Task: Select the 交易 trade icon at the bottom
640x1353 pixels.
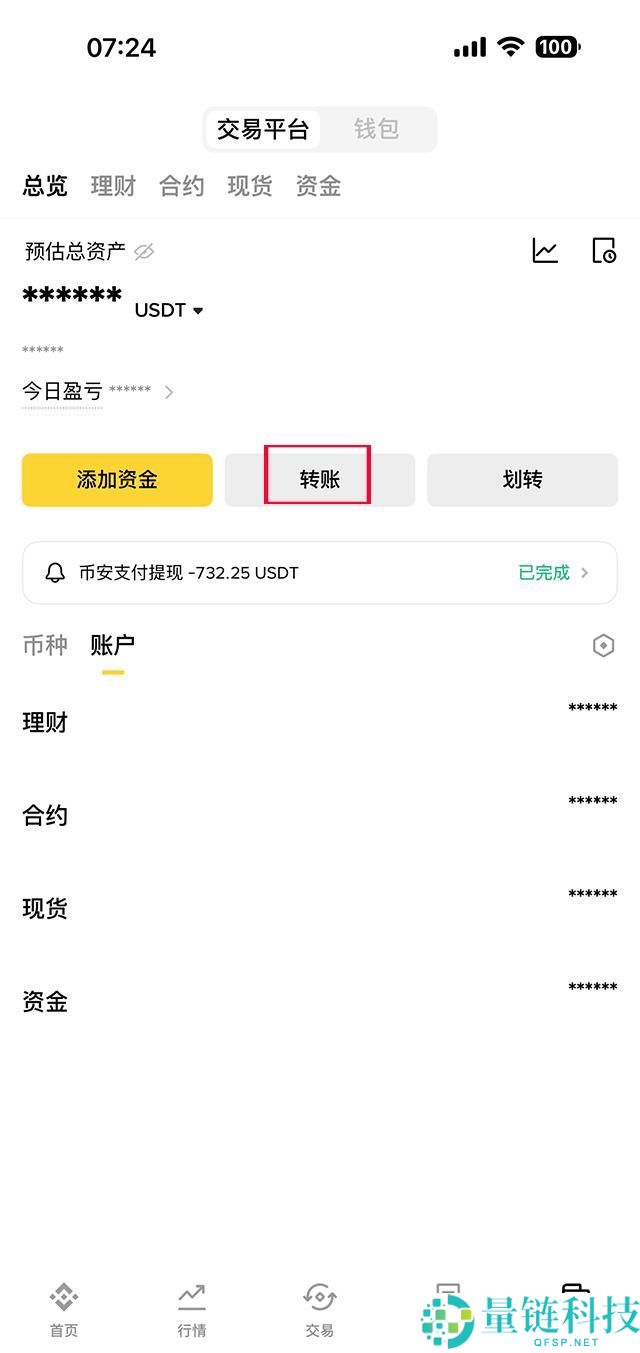Action: 319,1305
